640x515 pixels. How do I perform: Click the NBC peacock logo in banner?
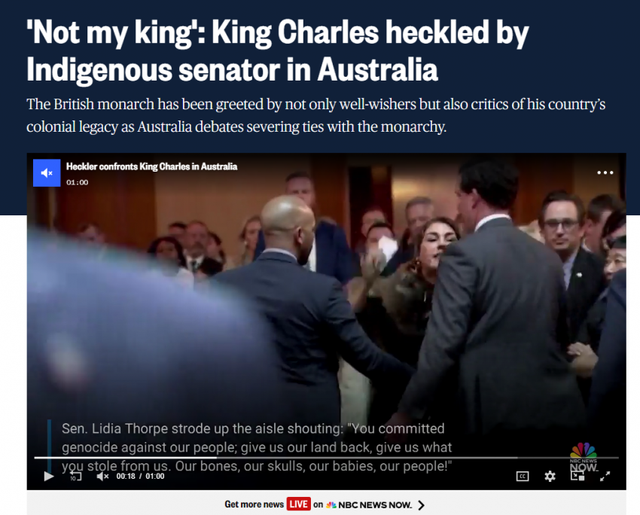(331, 505)
